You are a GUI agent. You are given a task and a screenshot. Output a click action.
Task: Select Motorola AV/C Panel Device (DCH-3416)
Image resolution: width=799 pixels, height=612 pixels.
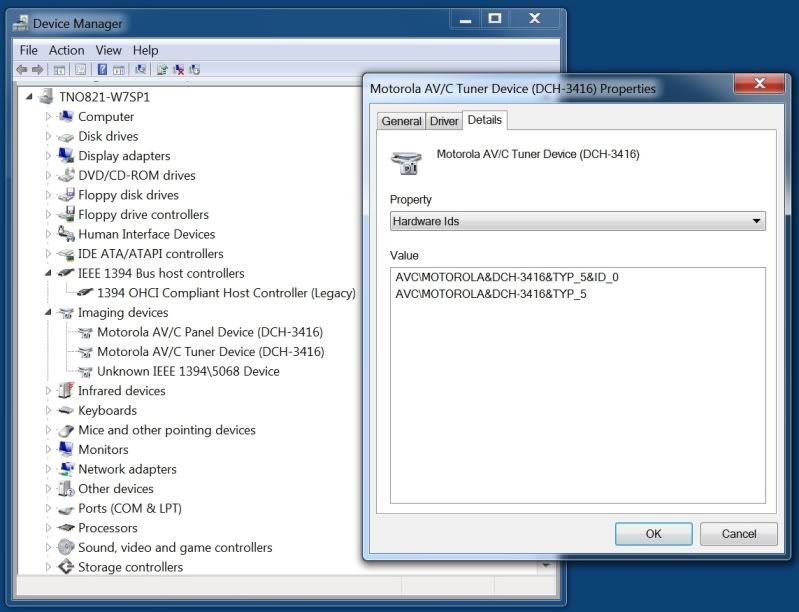[x=210, y=332]
